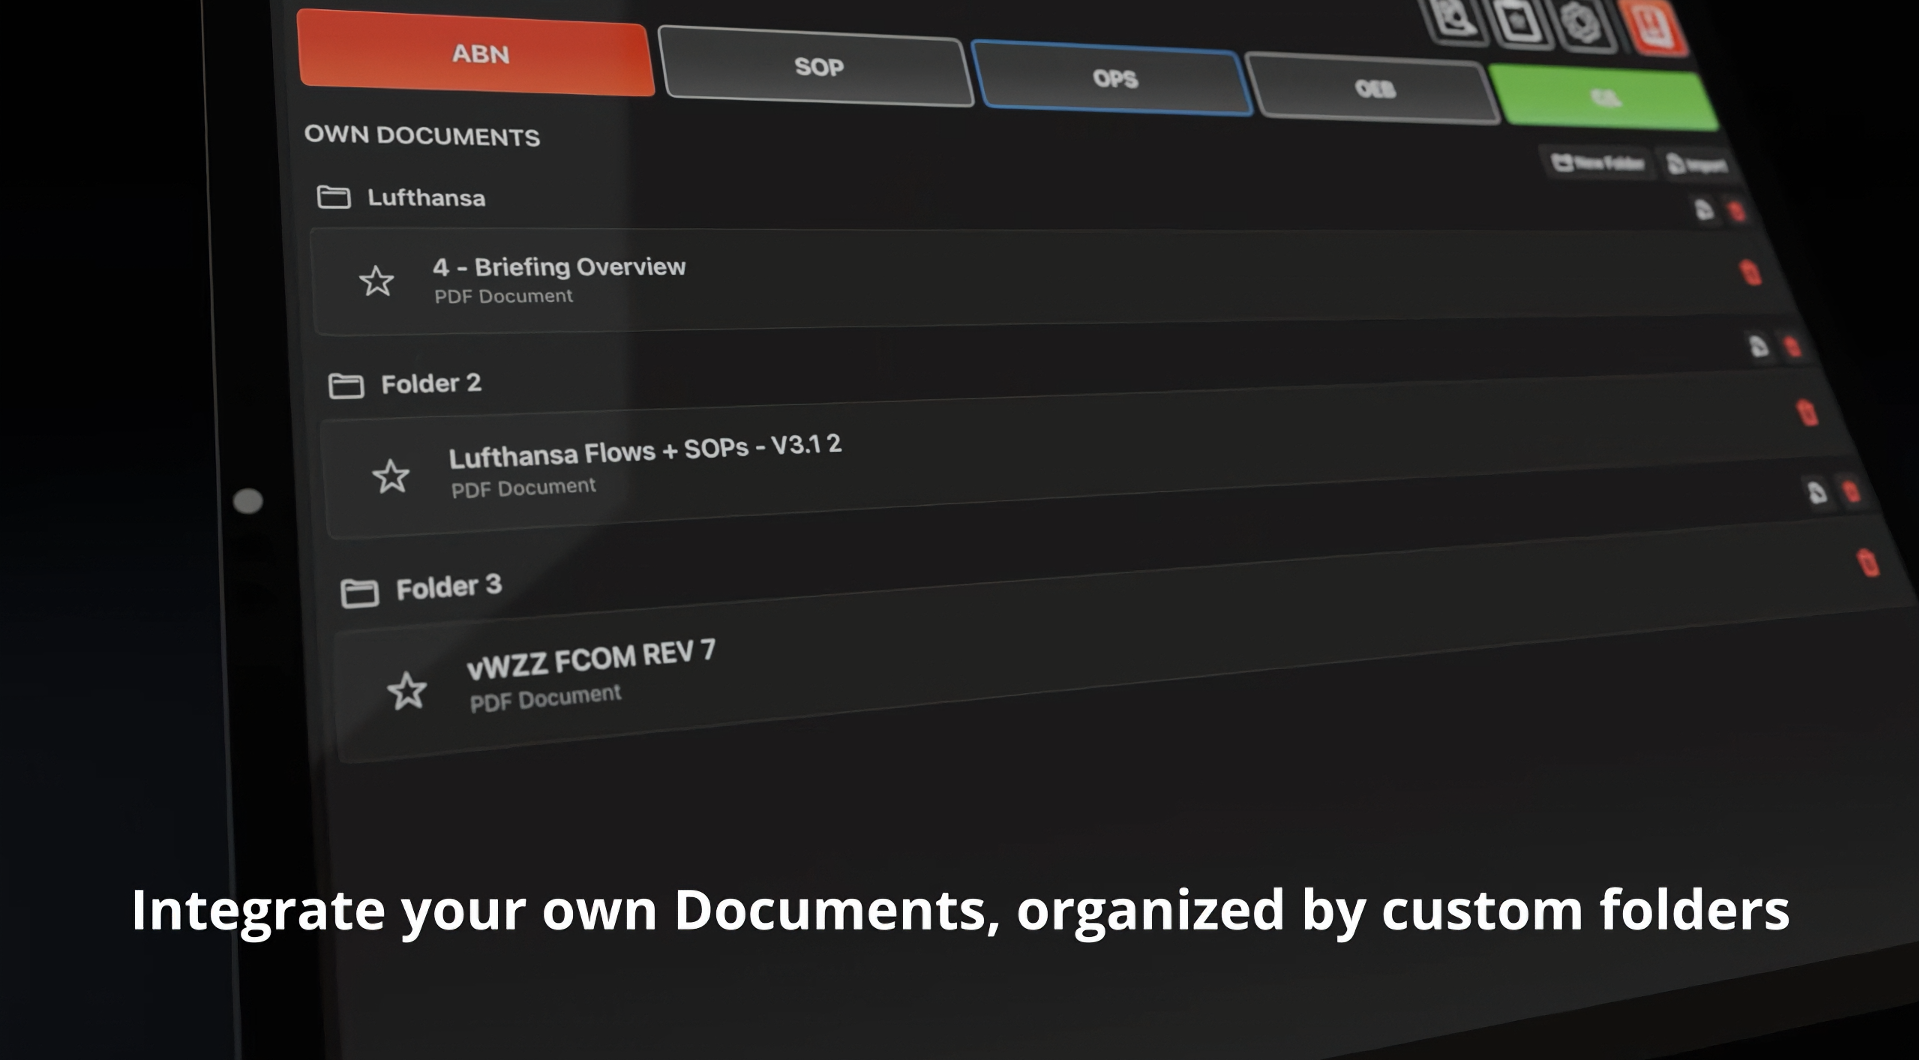The height and width of the screenshot is (1060, 1919).
Task: Import a file into Folder 2
Action: coord(1759,346)
